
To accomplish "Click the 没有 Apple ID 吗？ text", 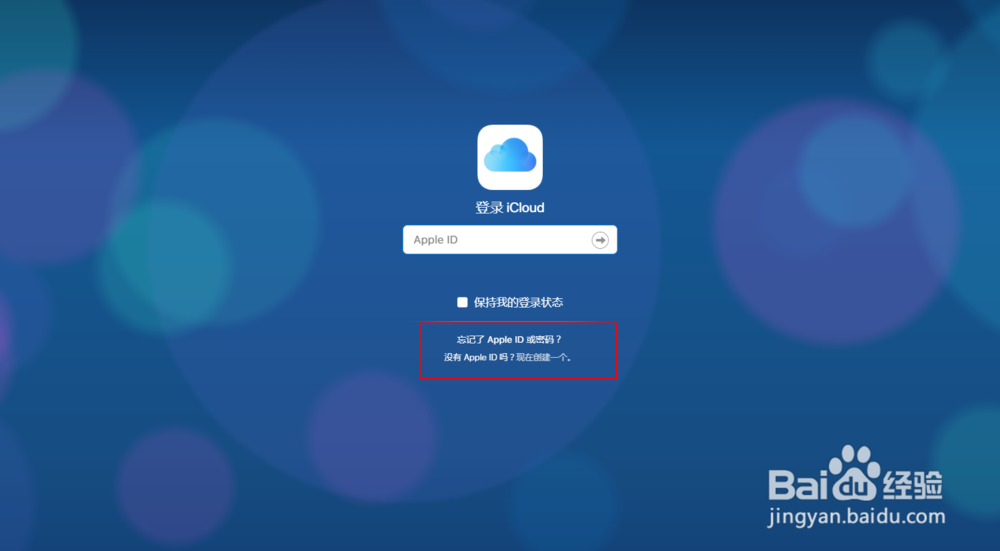I will coord(480,358).
